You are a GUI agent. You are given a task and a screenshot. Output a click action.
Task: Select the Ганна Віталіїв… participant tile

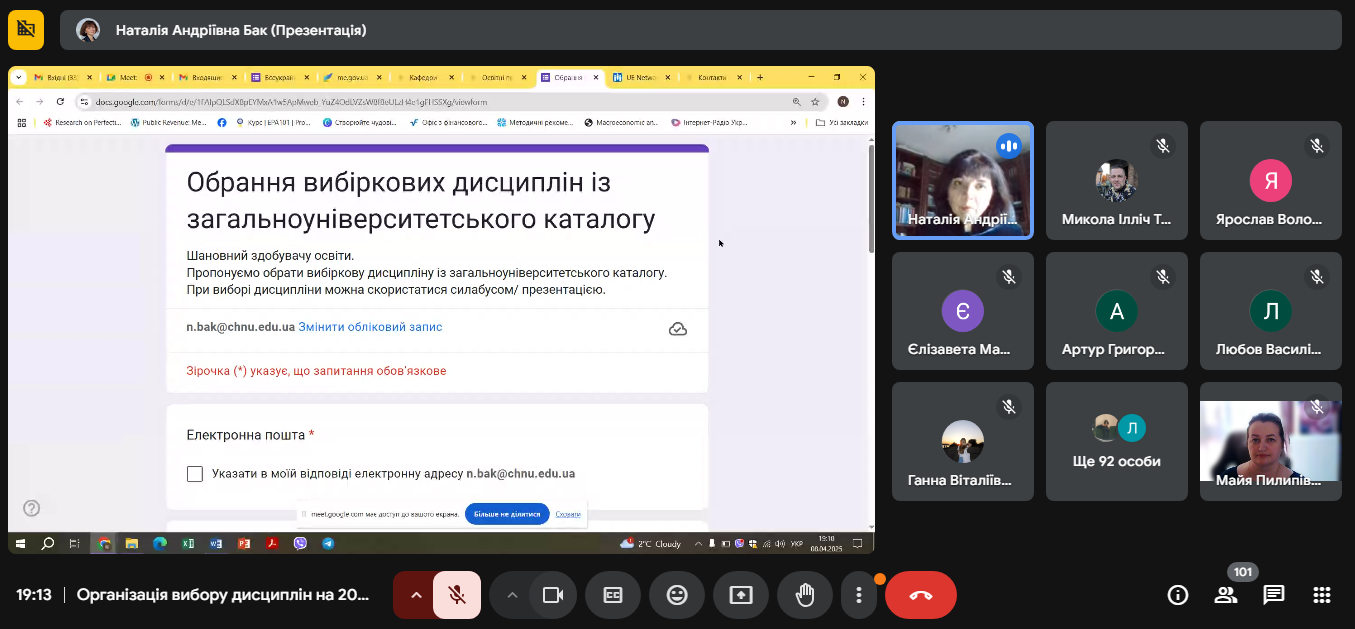click(963, 441)
